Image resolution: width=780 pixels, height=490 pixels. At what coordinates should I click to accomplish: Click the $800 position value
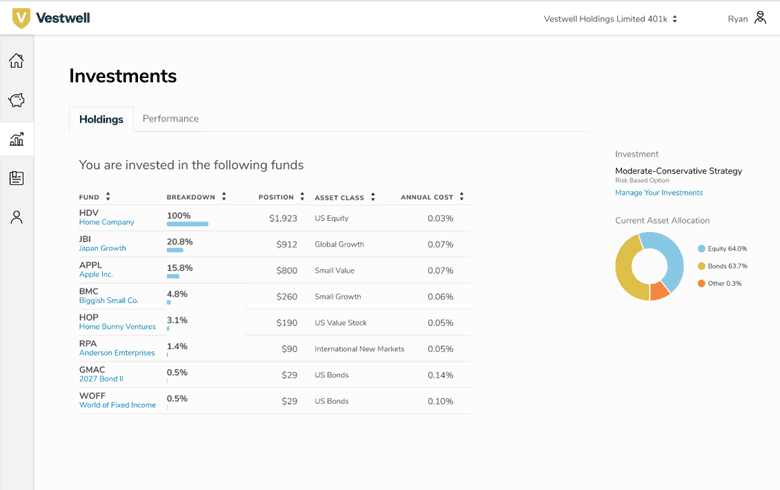pyautogui.click(x=287, y=271)
